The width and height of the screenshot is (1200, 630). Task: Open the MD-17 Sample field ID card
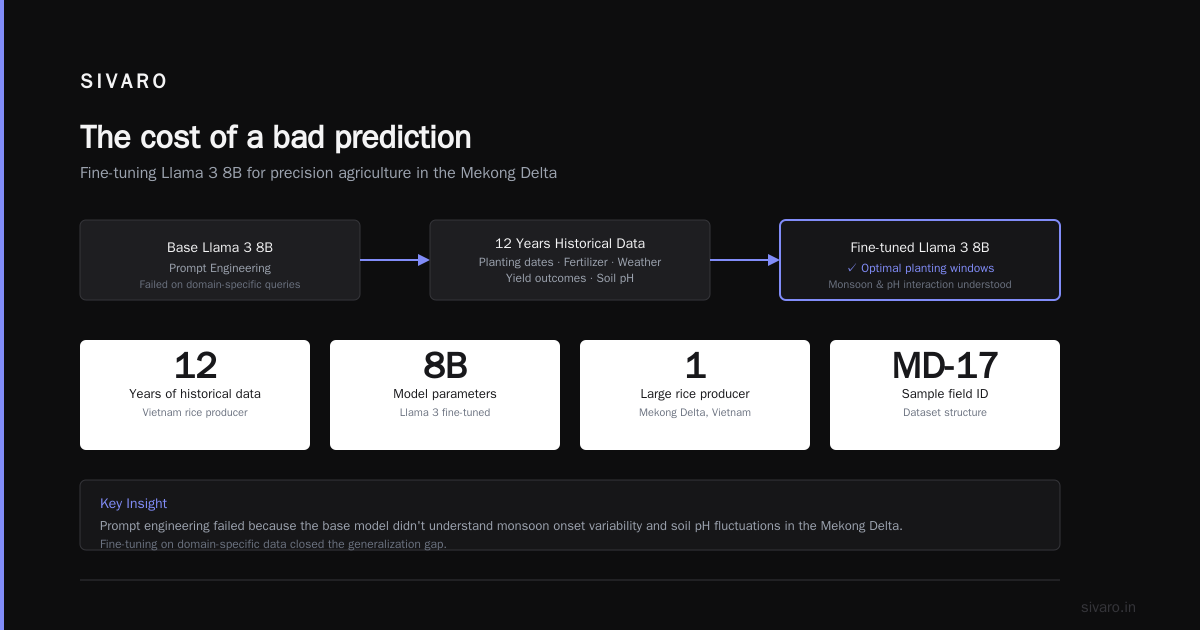945,395
